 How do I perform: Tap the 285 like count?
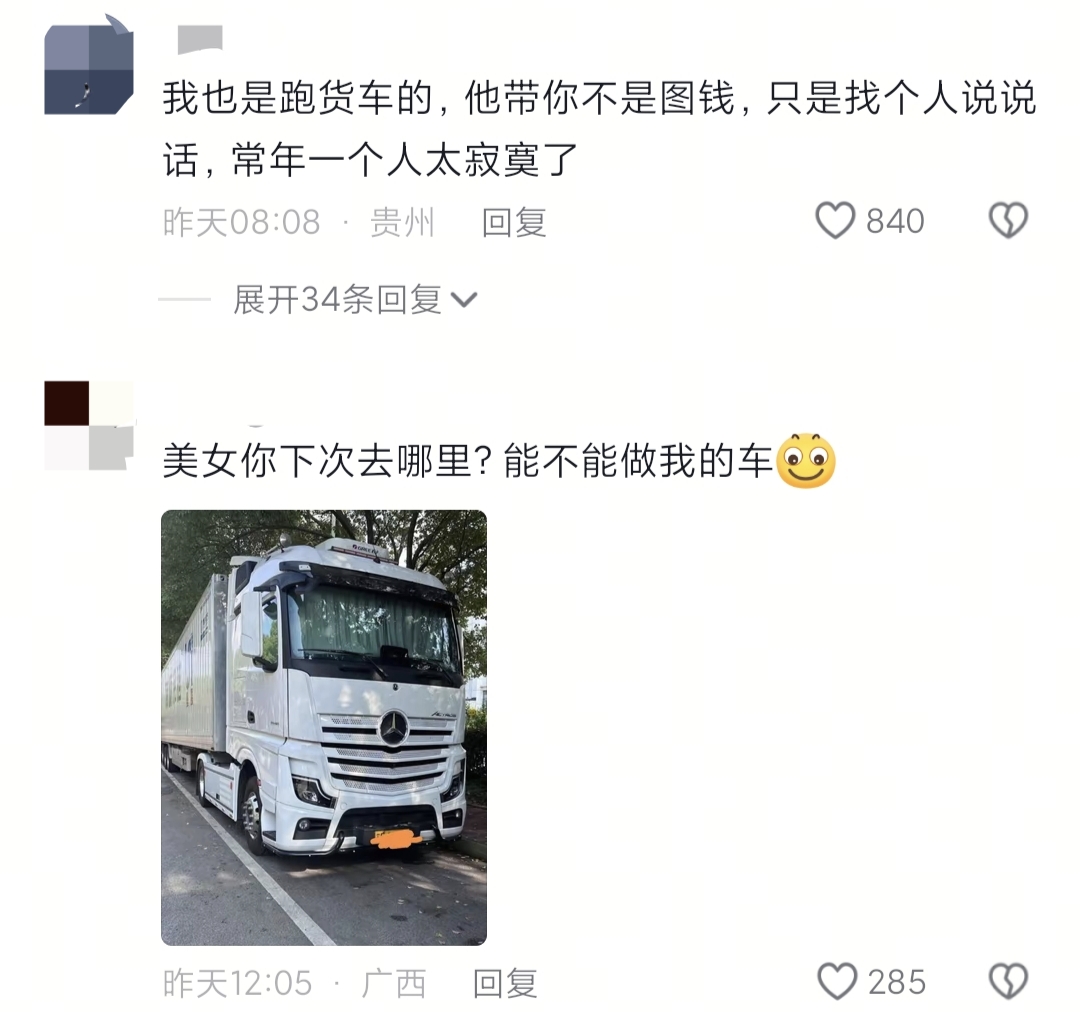click(896, 982)
